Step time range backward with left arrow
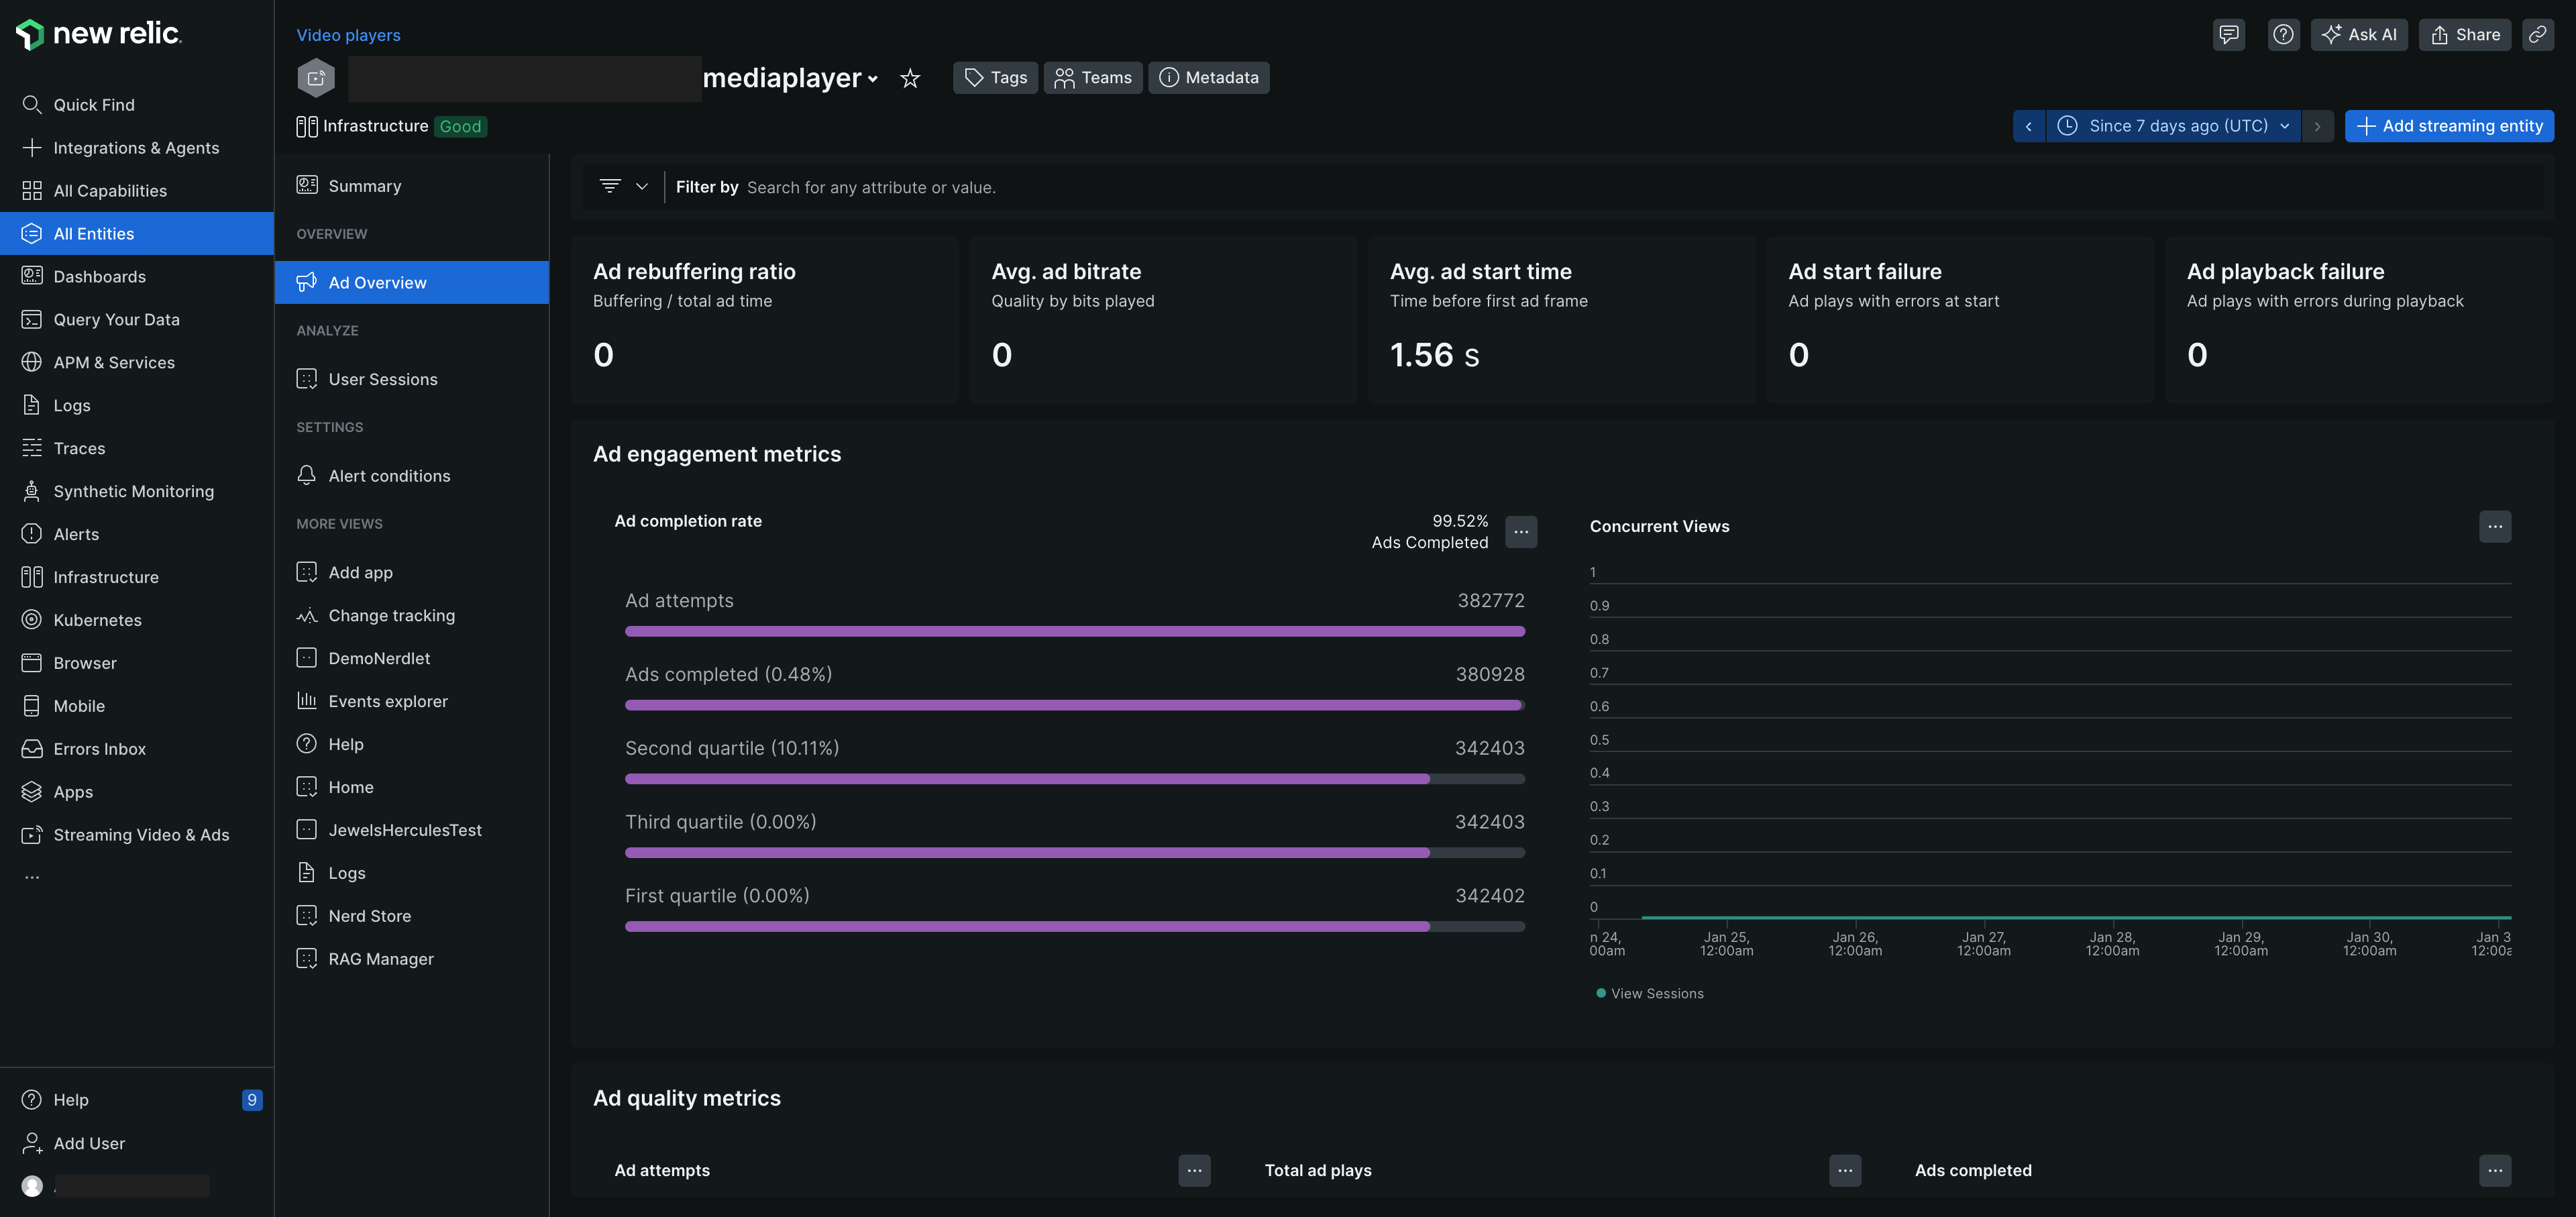 coord(2028,126)
